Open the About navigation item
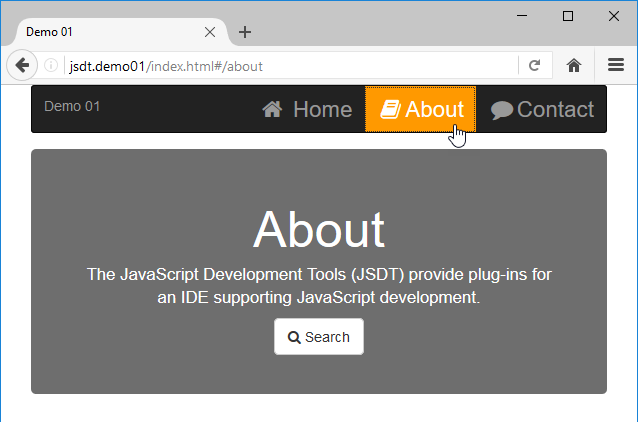 point(420,109)
